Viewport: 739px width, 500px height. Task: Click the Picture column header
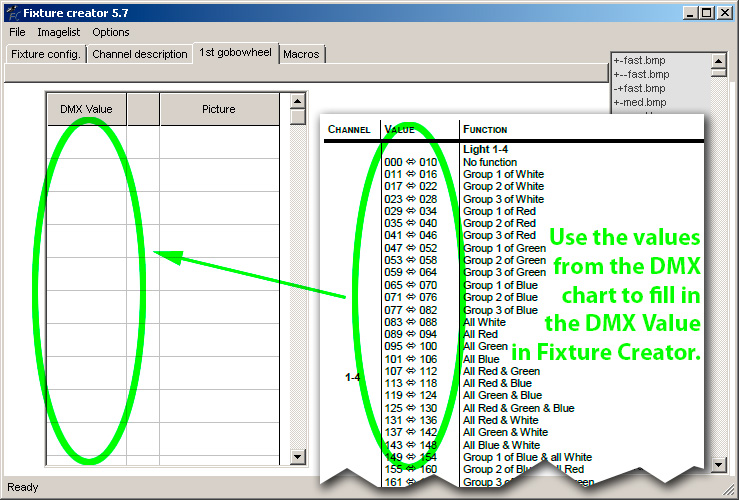pyautogui.click(x=219, y=109)
